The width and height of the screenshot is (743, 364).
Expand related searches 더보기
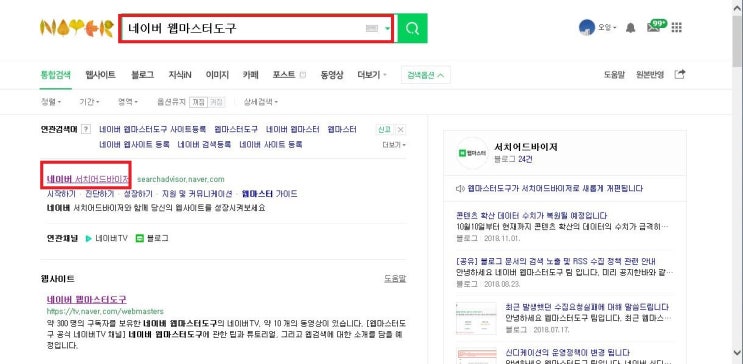[394, 145]
